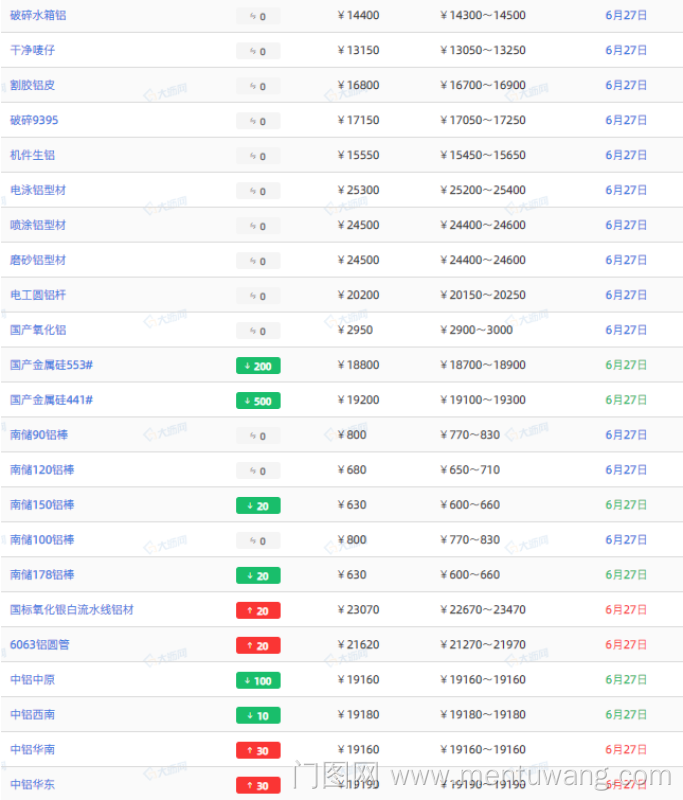This screenshot has width=683, height=800.
Task: Open the 电泳铝型材 product link
Action: [x=38, y=190]
